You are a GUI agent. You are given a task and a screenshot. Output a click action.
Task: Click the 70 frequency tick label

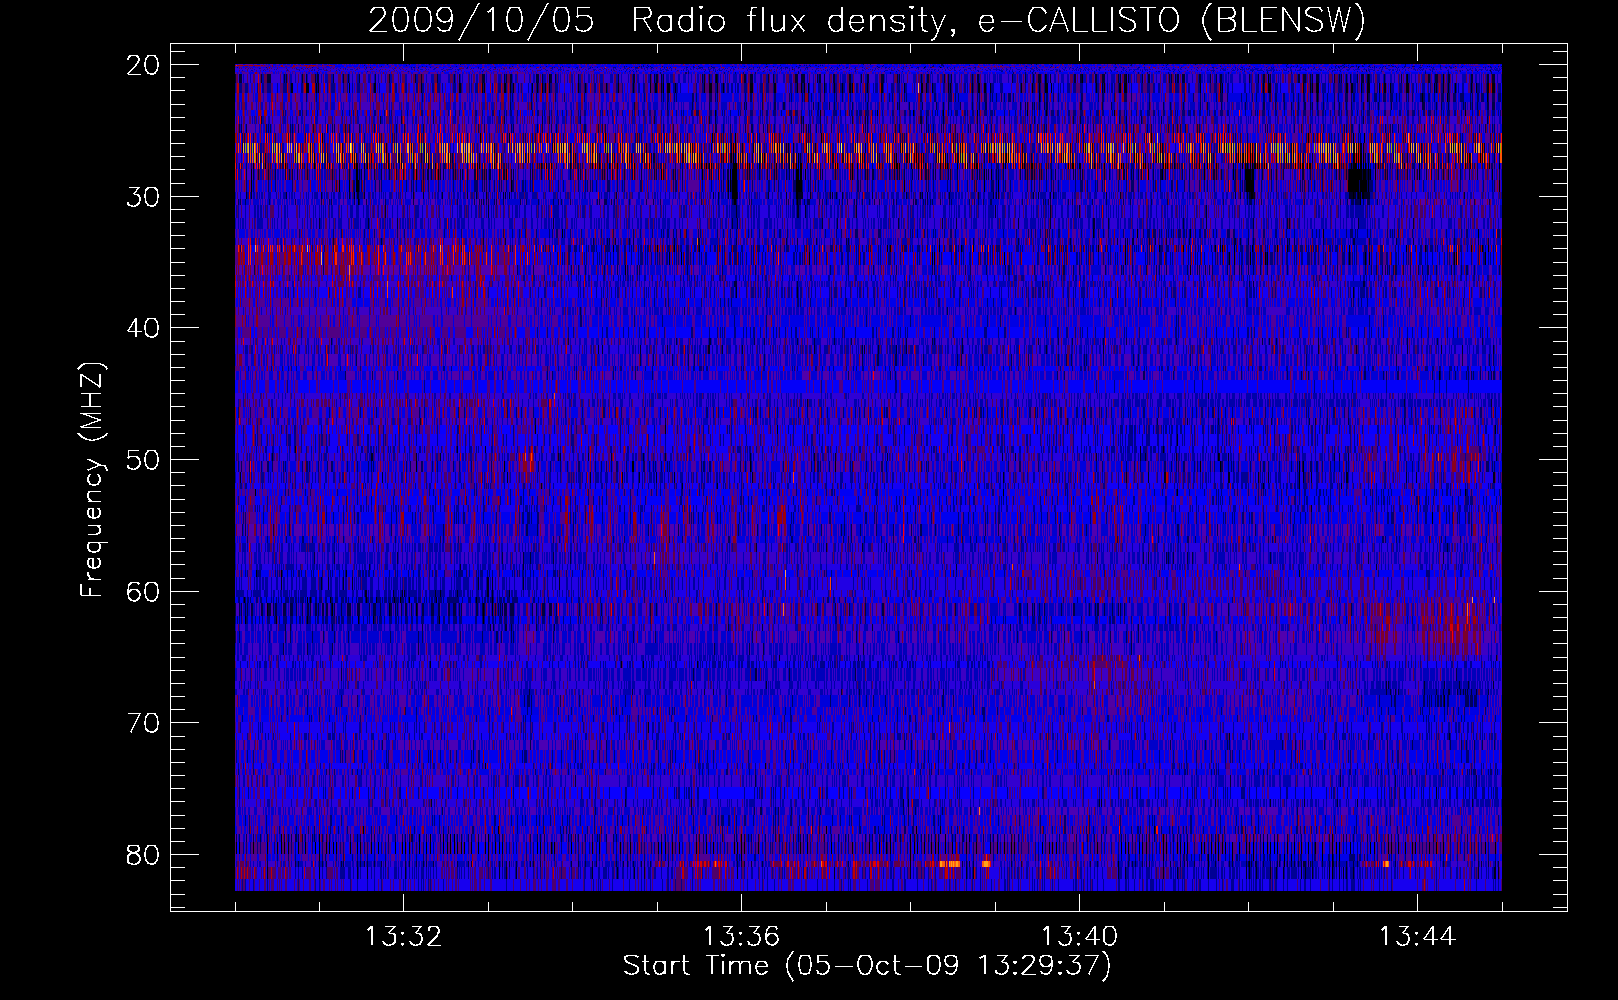tap(144, 723)
